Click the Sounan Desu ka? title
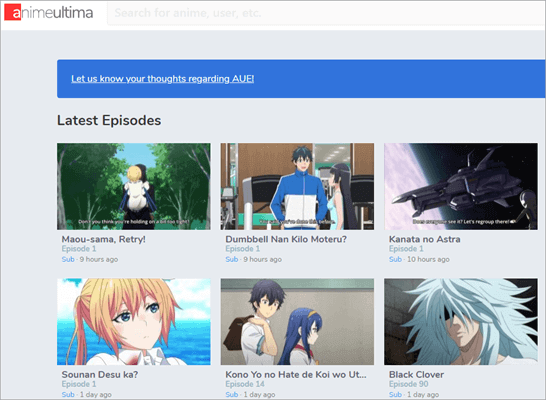Screen dimensions: 546x400 point(100,375)
